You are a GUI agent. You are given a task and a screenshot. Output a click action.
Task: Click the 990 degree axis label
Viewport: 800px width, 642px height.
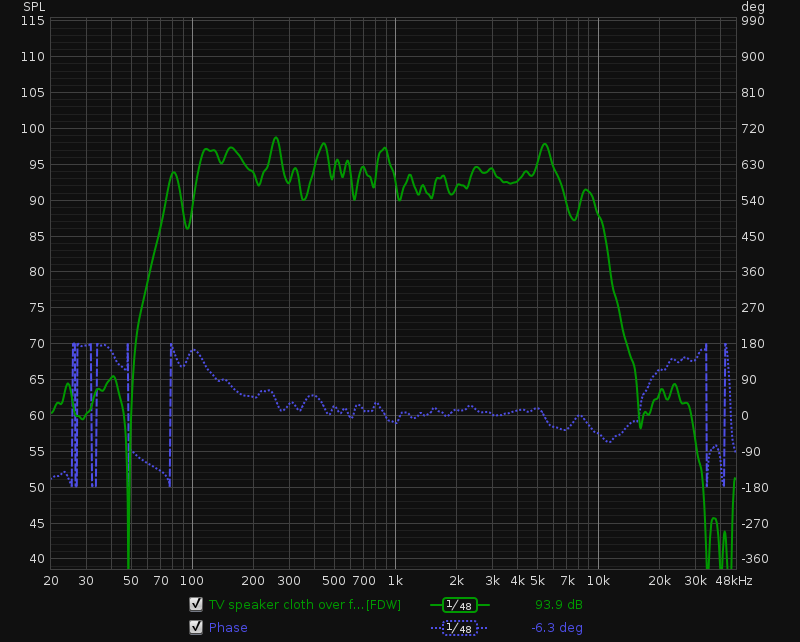753,21
